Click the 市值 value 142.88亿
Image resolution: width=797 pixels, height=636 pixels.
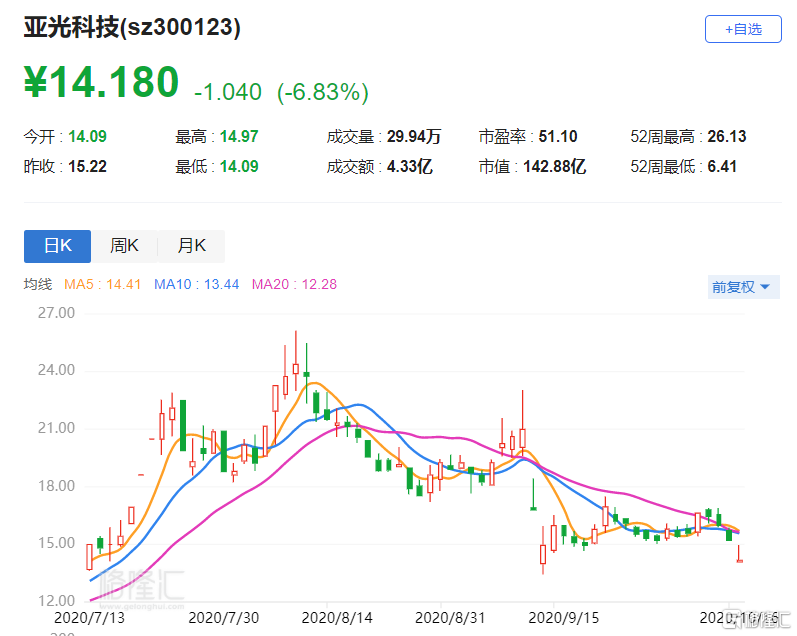point(555,166)
